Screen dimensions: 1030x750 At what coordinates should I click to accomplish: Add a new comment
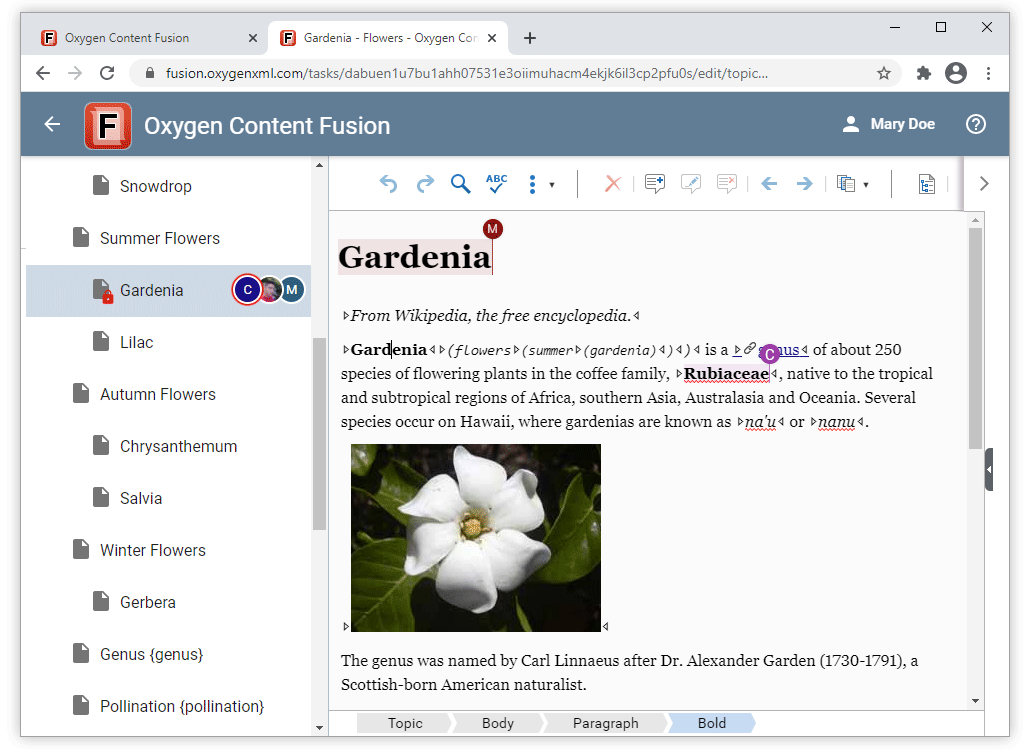pyautogui.click(x=655, y=184)
